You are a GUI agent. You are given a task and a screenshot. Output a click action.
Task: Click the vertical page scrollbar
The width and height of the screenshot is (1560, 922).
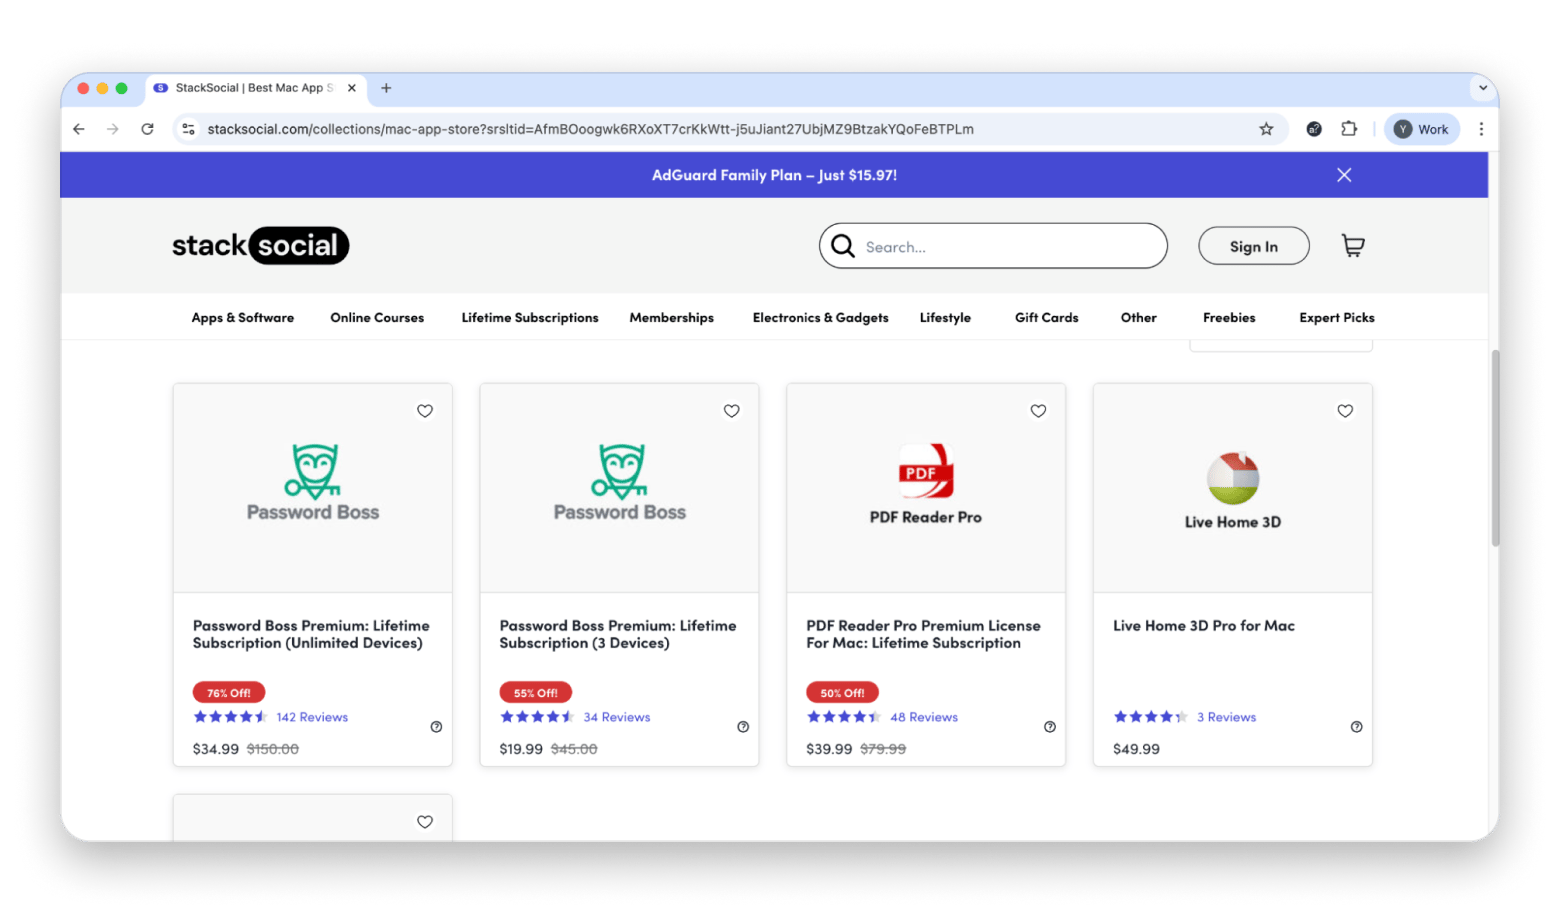pos(1495,450)
